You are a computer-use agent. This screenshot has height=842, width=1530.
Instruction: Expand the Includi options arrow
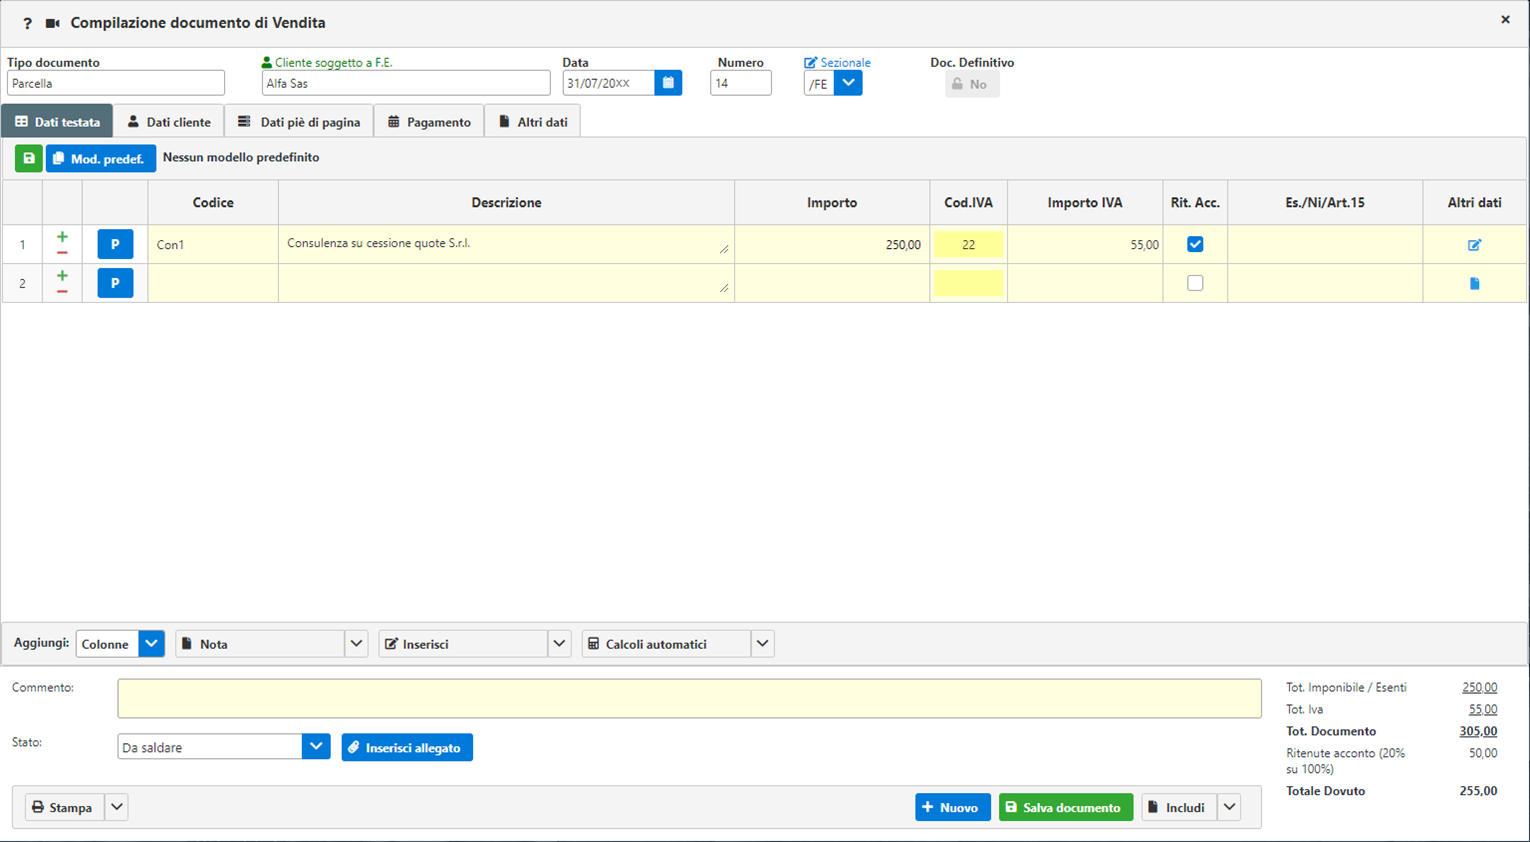(x=1229, y=807)
